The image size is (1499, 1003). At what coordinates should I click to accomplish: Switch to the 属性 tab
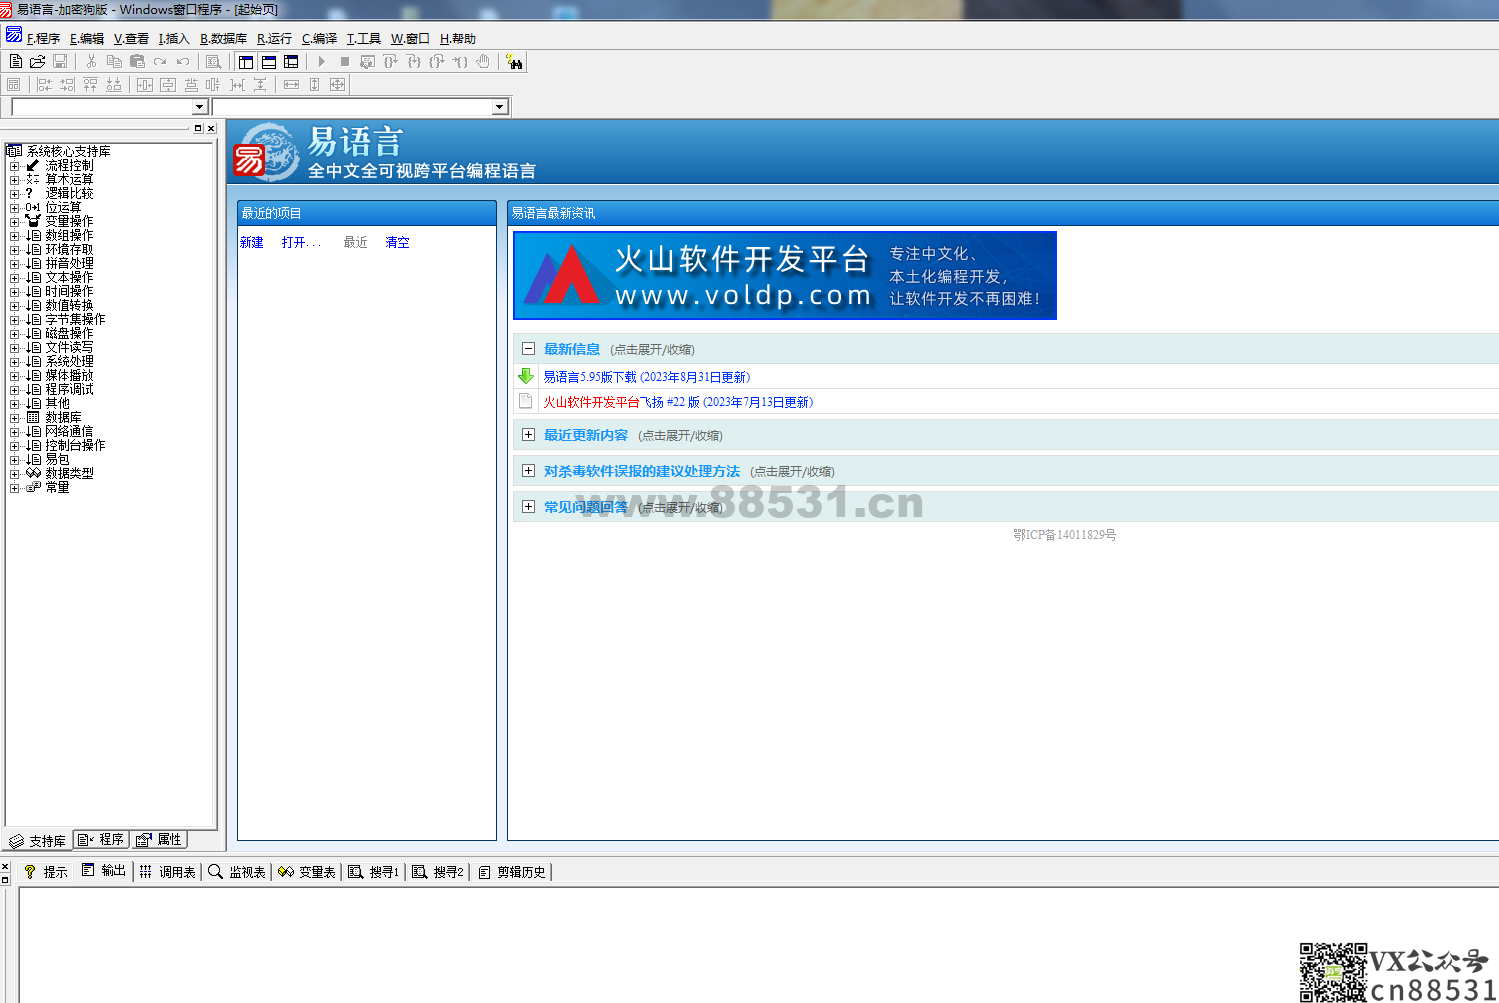tap(159, 840)
